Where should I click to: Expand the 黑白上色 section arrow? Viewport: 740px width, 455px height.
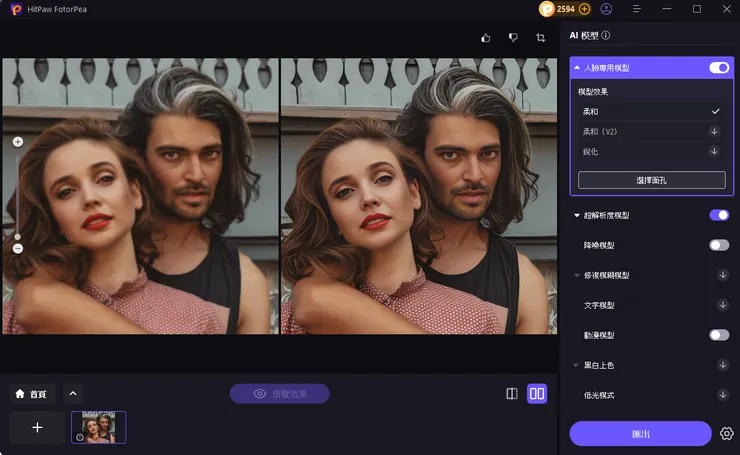576,365
